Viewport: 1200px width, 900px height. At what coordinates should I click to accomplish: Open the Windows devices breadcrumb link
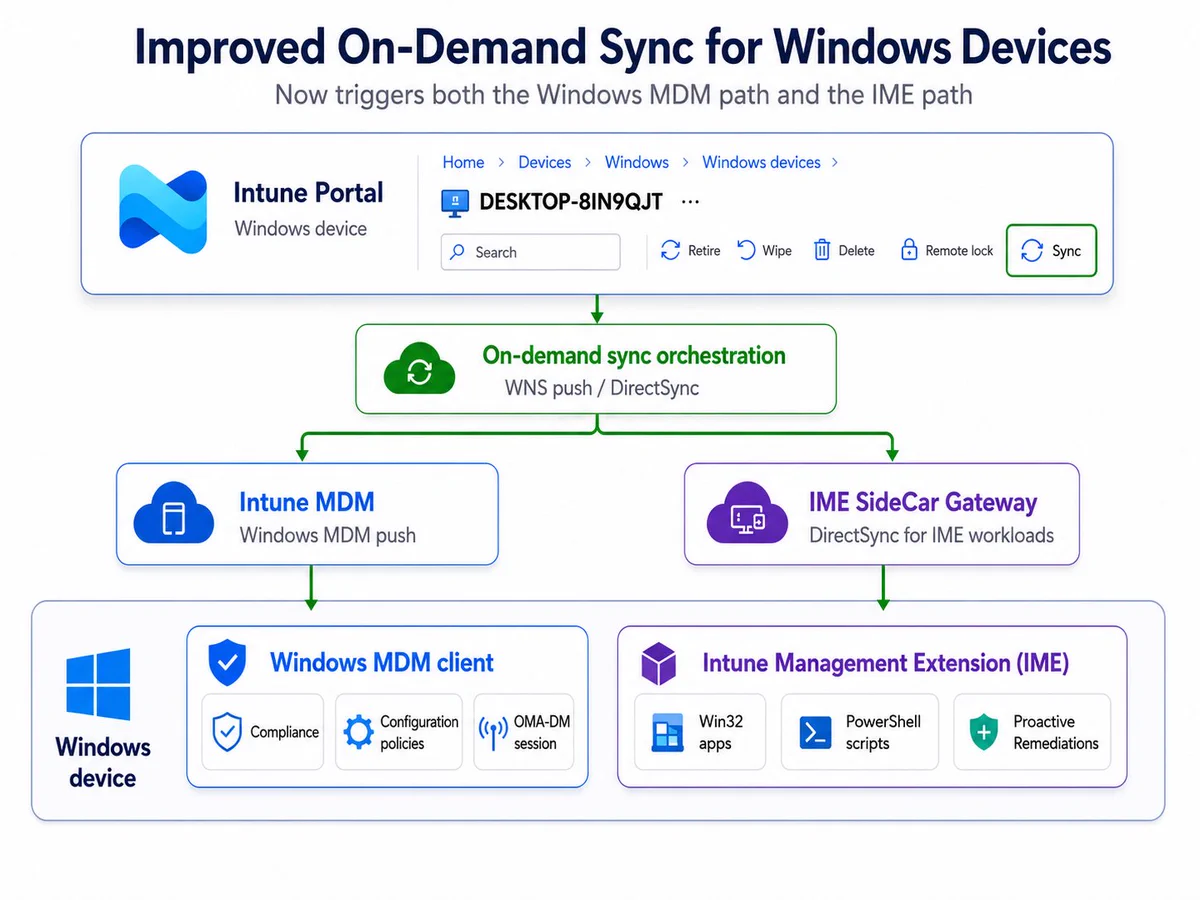click(761, 162)
